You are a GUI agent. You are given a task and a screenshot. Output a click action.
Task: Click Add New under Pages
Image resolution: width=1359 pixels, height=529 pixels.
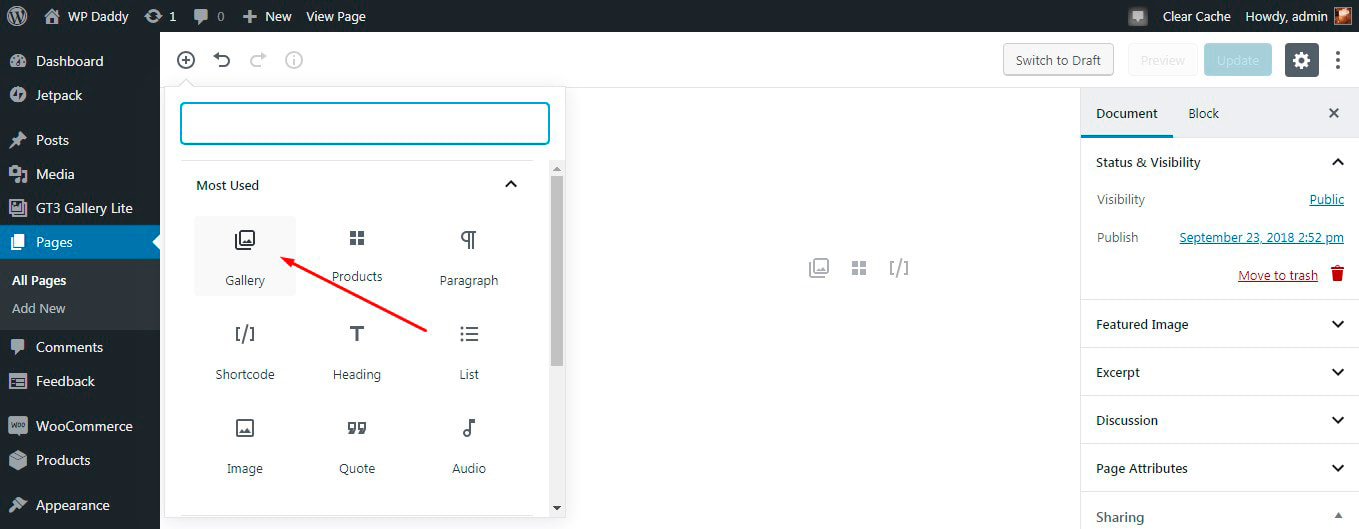(39, 308)
